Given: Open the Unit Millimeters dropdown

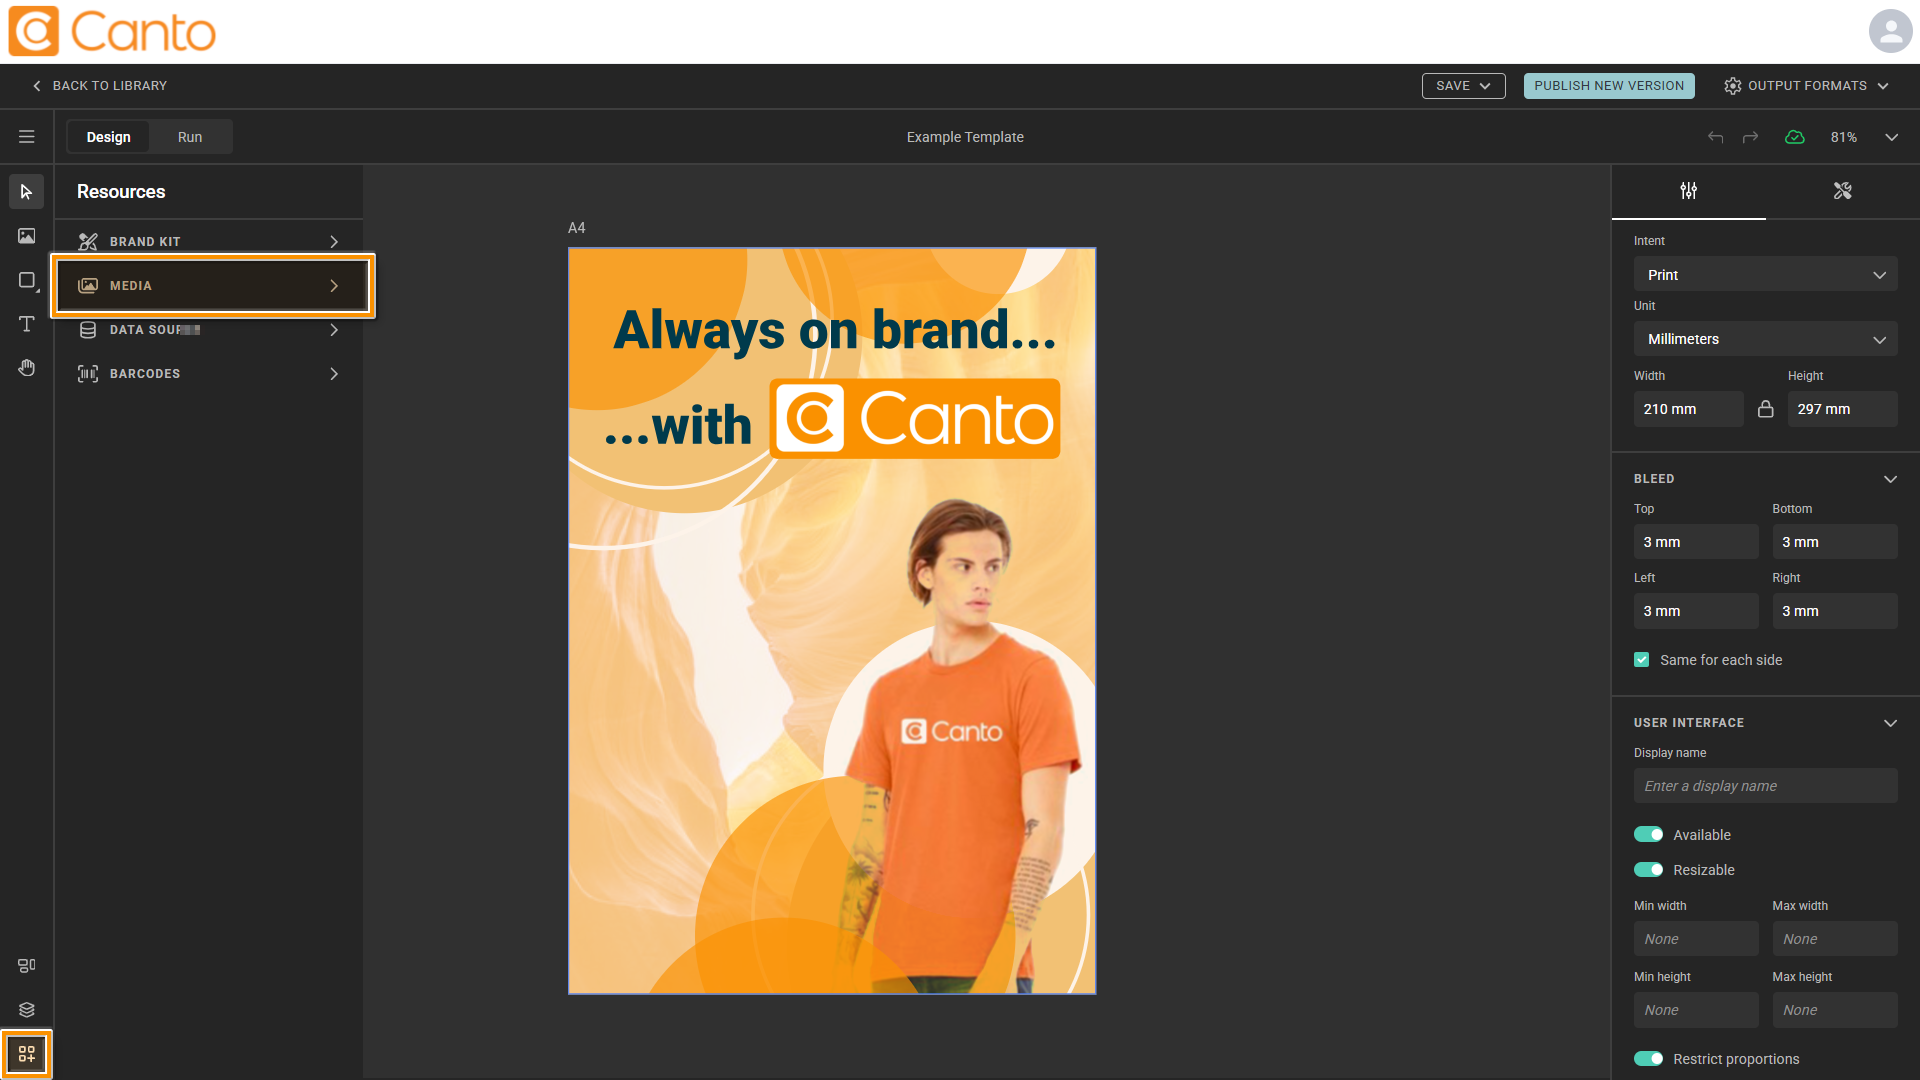Looking at the screenshot, I should (x=1766, y=340).
